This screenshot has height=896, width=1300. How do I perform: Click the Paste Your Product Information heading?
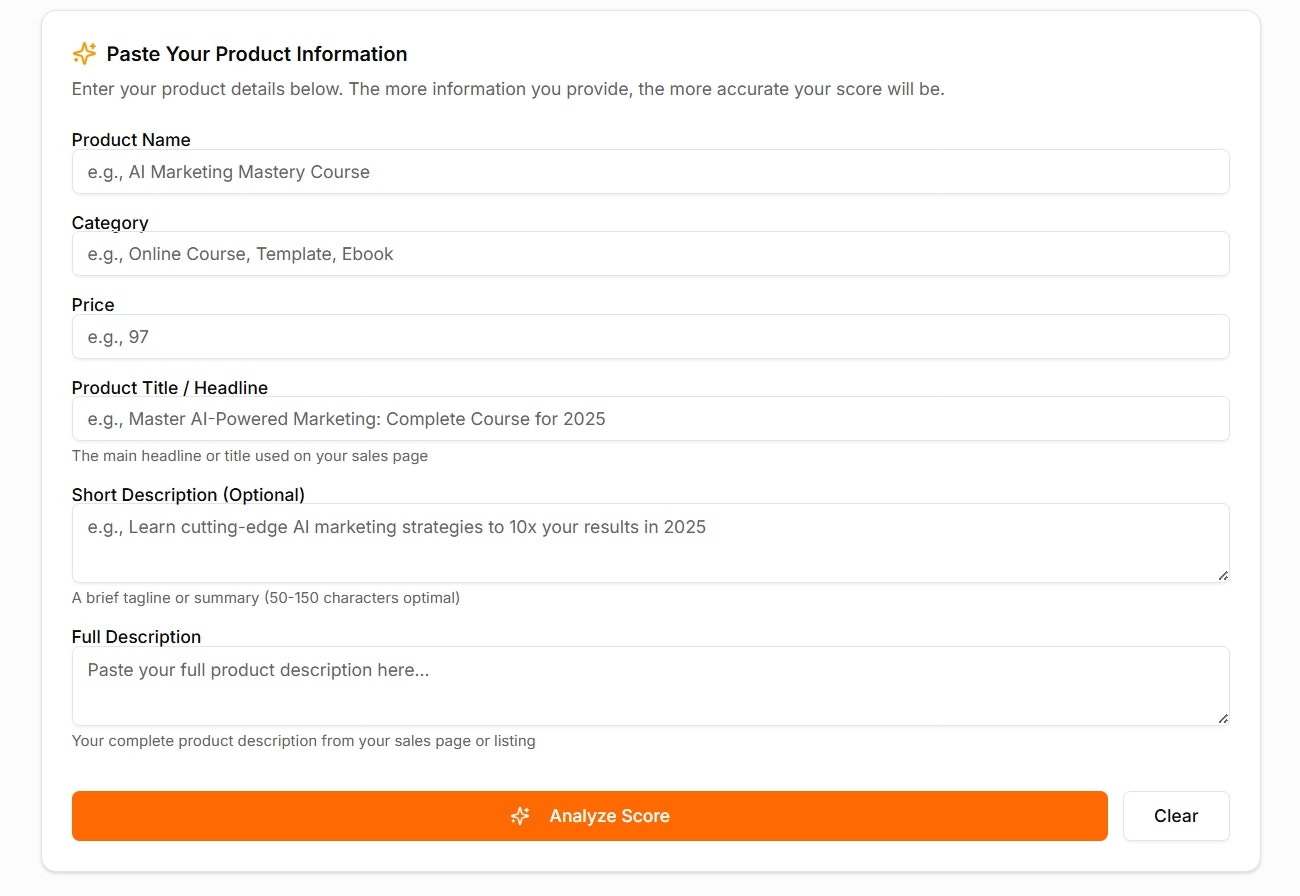(256, 54)
